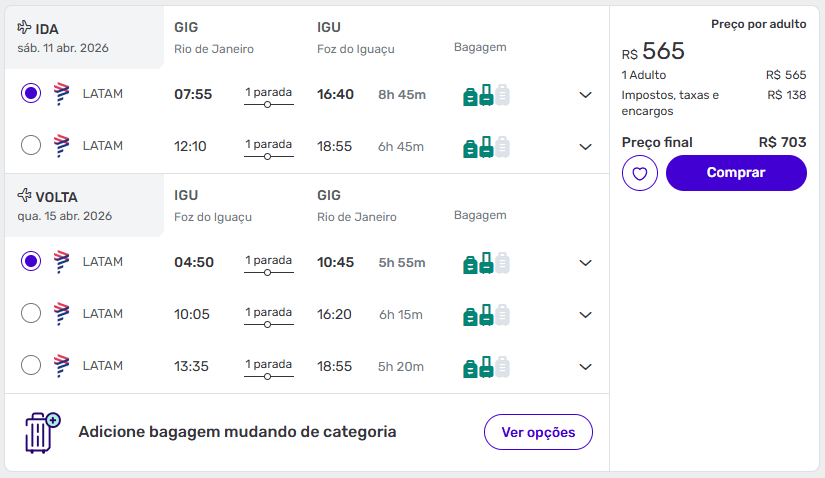The width and height of the screenshot is (825, 478).
Task: Select the 13:35 return flight radio
Action: (x=31, y=366)
